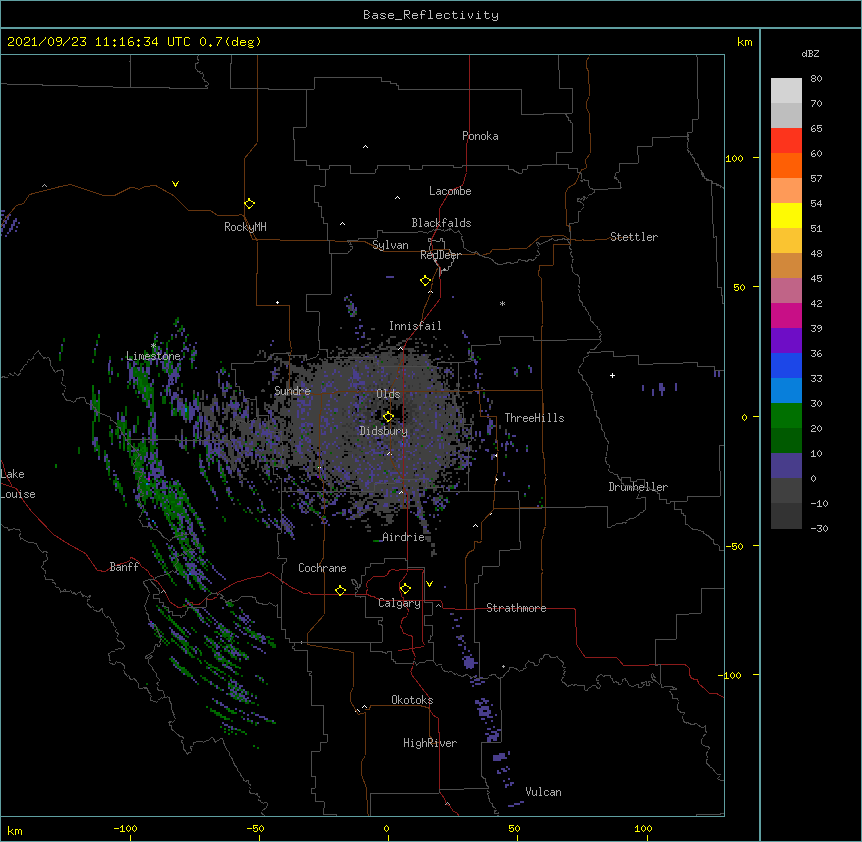Click the yellow radar site marker between Olds and Didsbury
862x842 pixels.
(388, 417)
